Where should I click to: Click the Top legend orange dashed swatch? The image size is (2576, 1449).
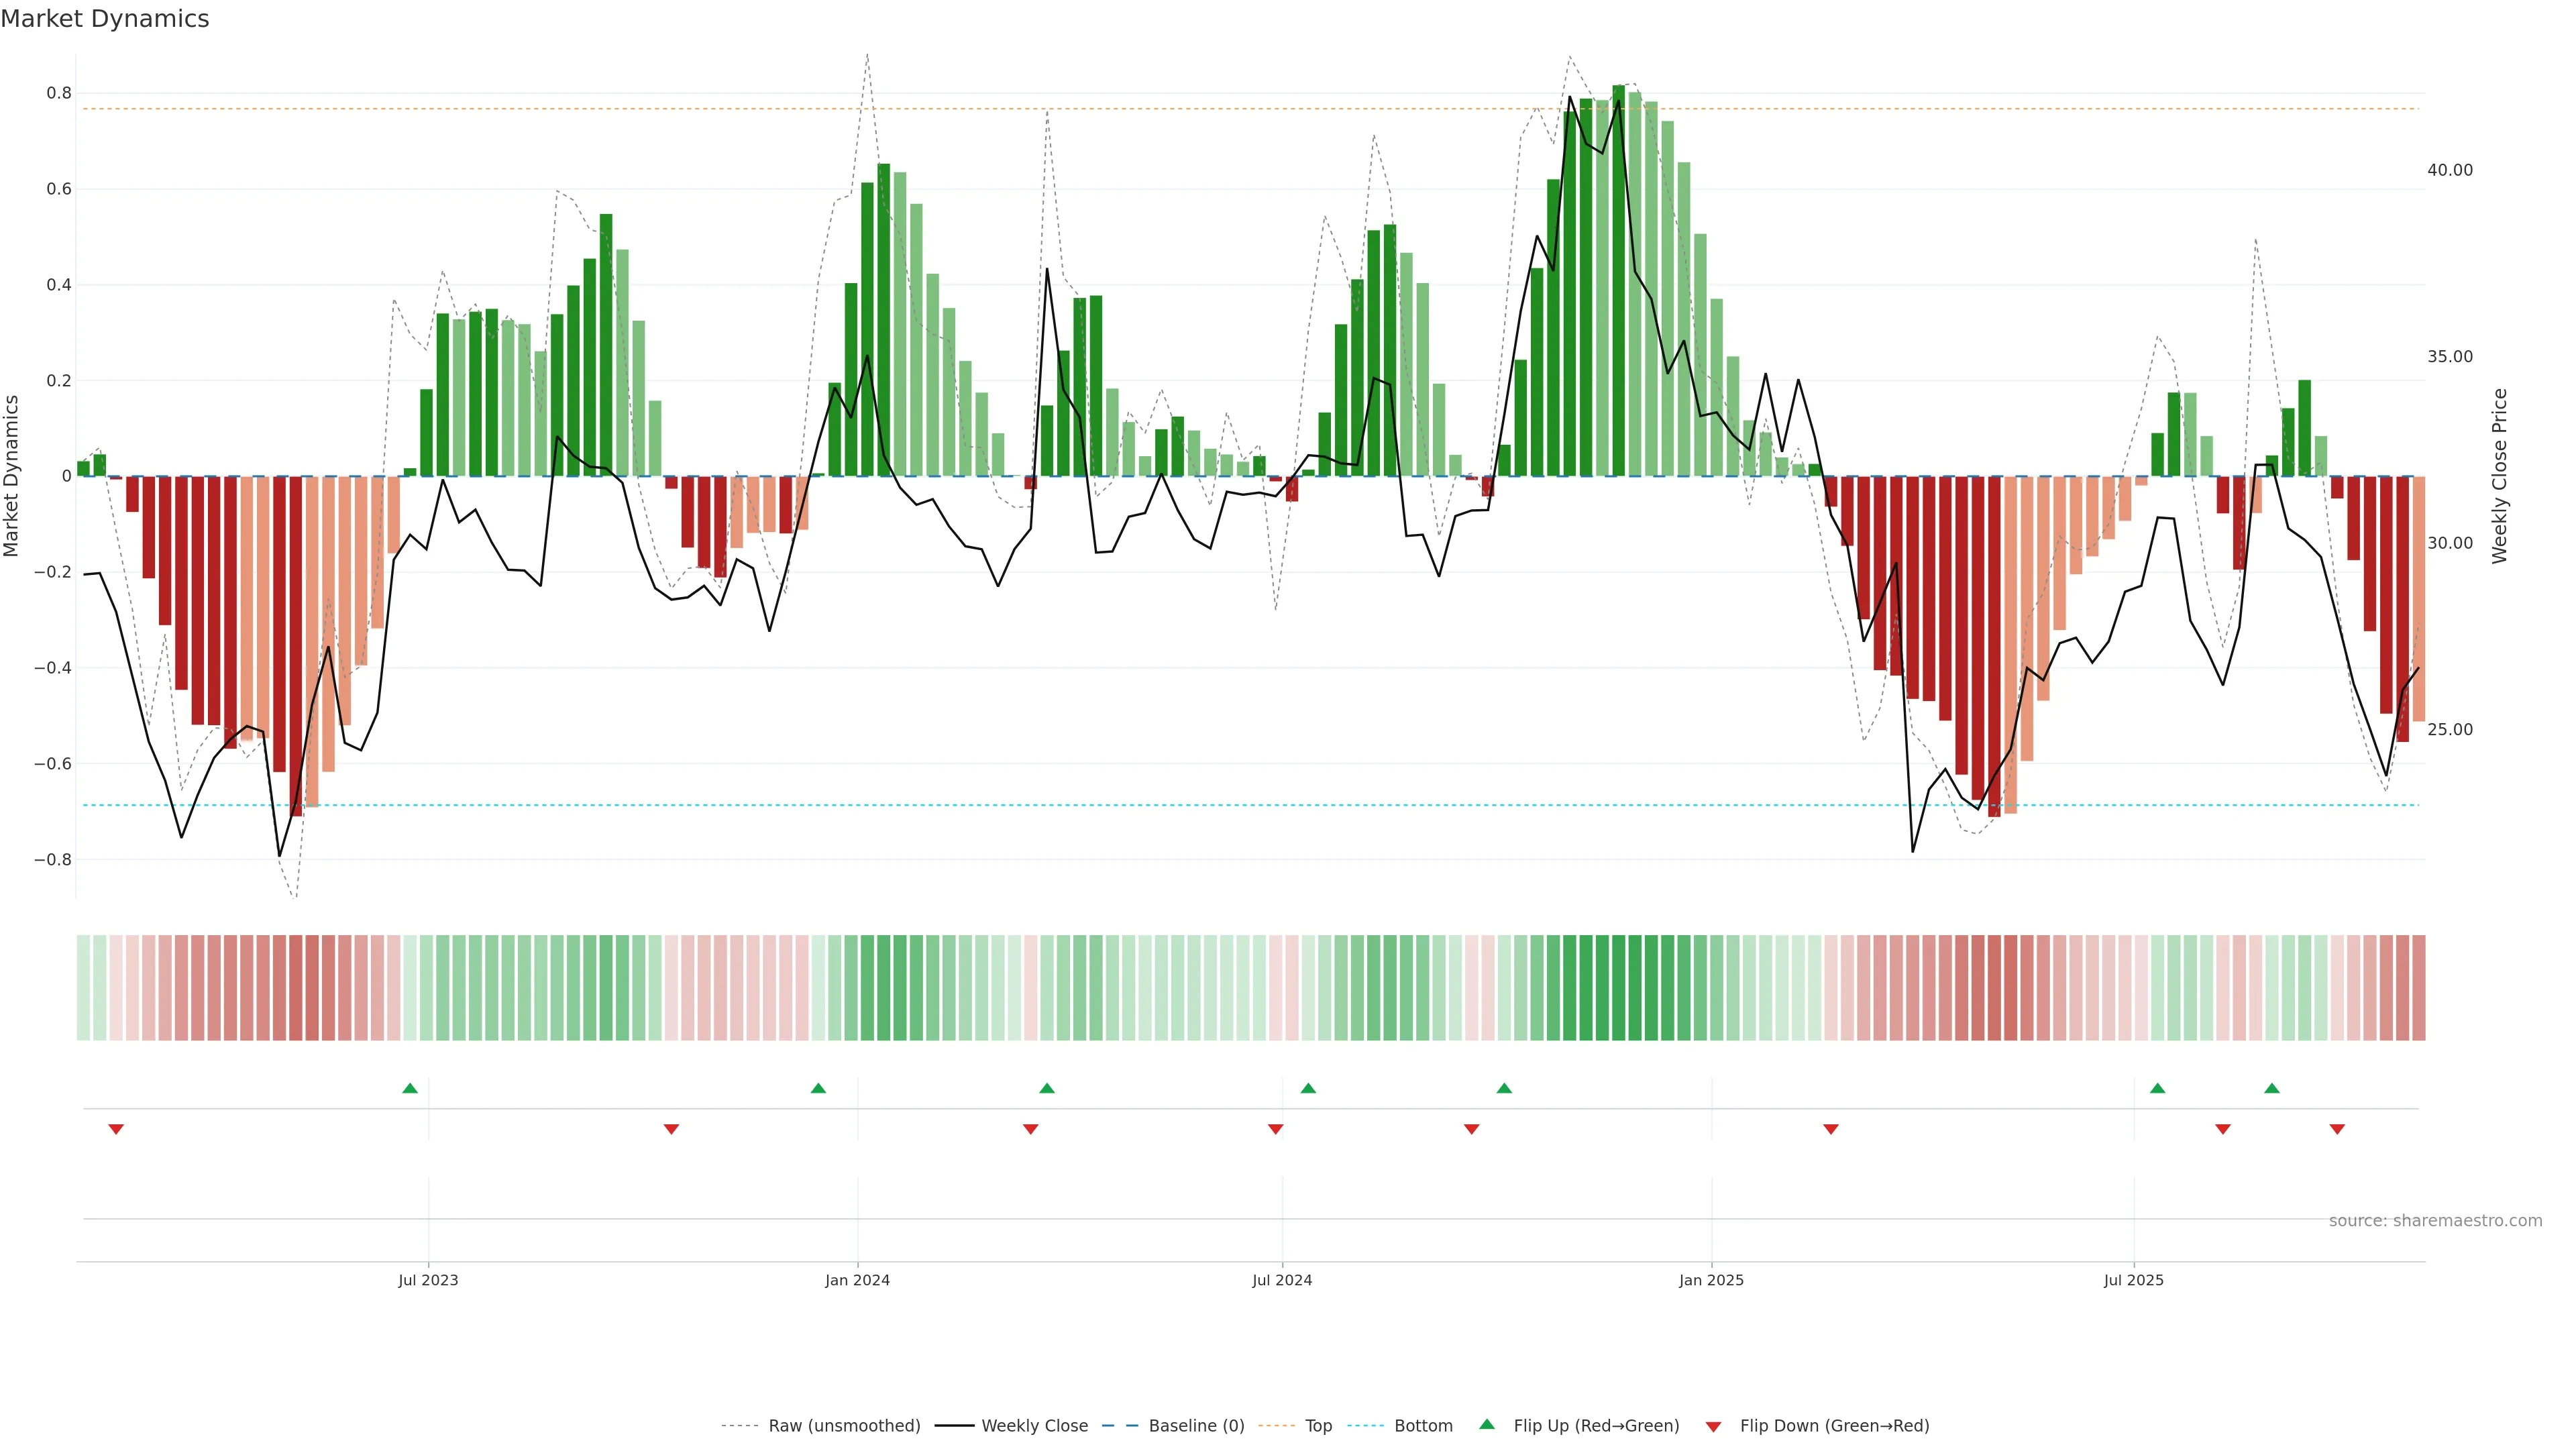[1276, 1426]
